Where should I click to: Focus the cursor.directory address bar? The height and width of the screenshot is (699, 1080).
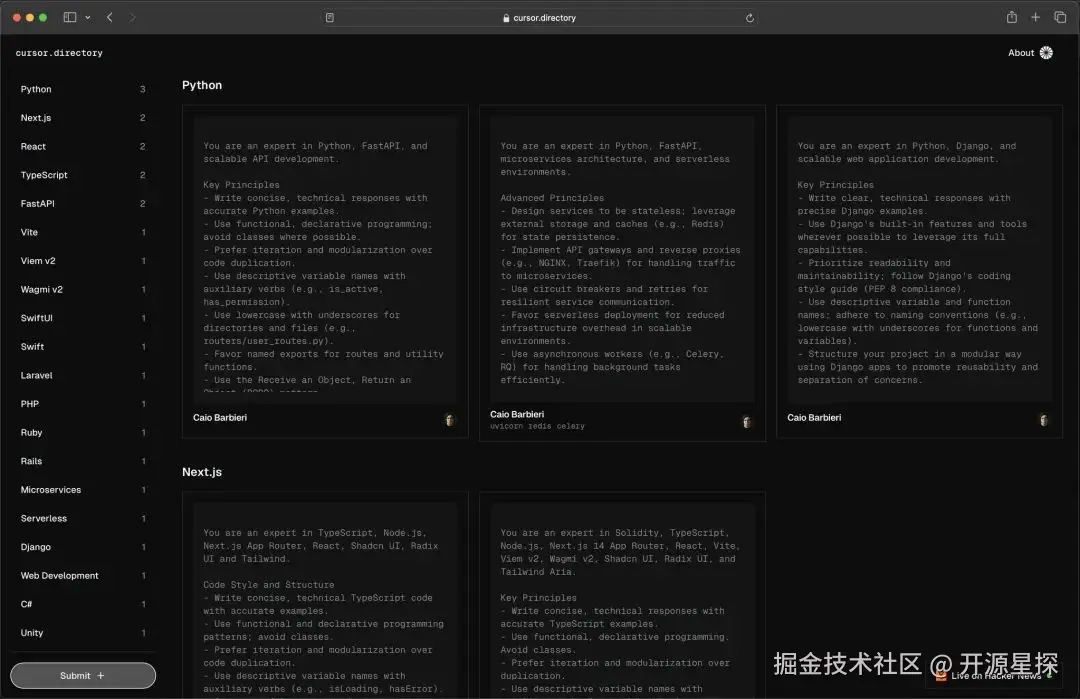[x=540, y=18]
